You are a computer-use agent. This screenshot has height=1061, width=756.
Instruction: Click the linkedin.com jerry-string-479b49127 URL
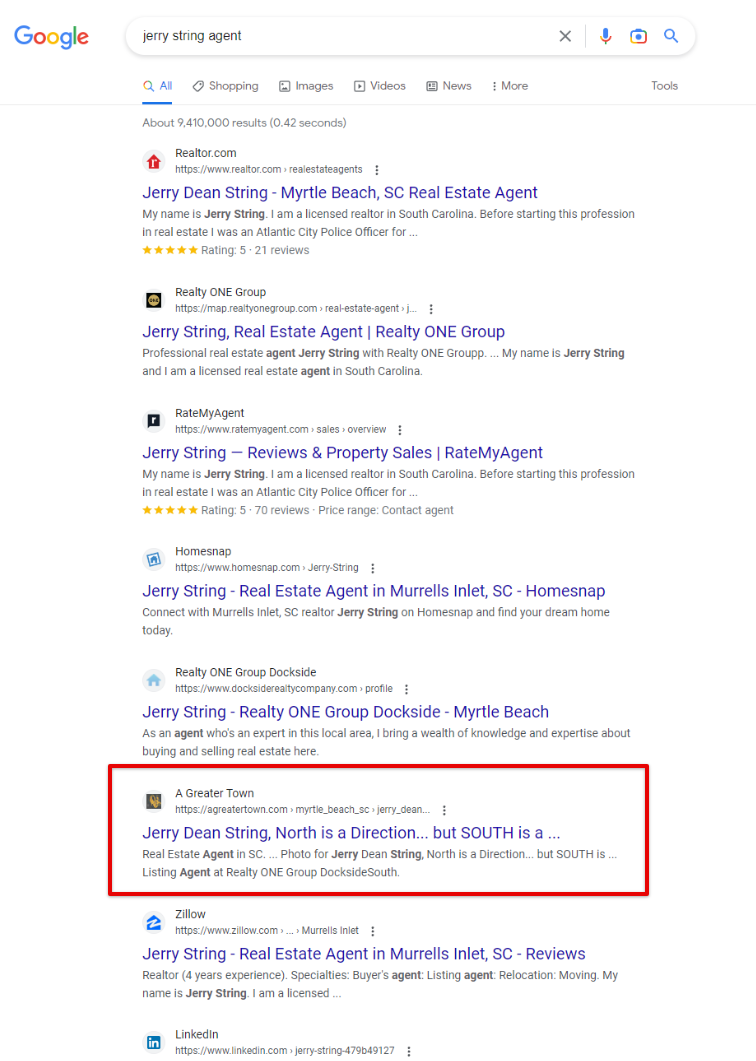pos(284,1050)
